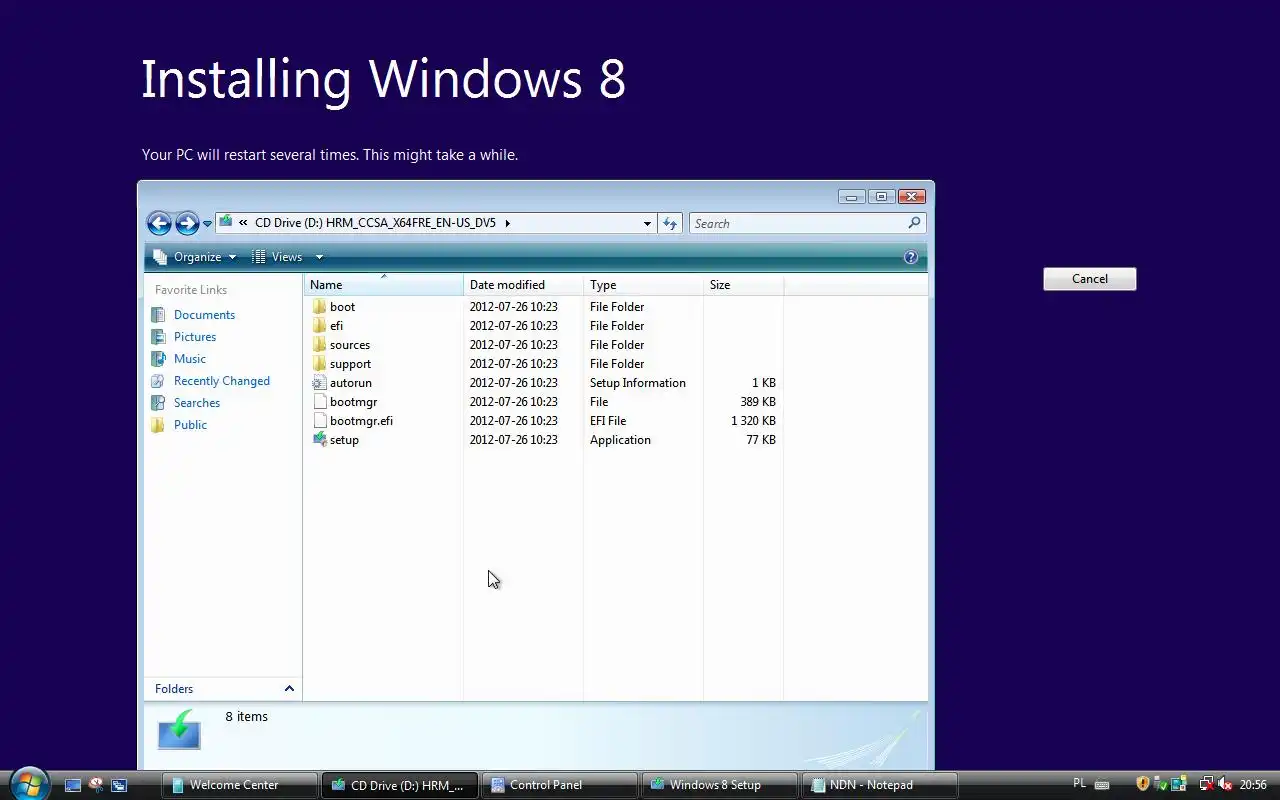Select the efi folder
Viewport: 1280px width, 800px height.
(336, 326)
